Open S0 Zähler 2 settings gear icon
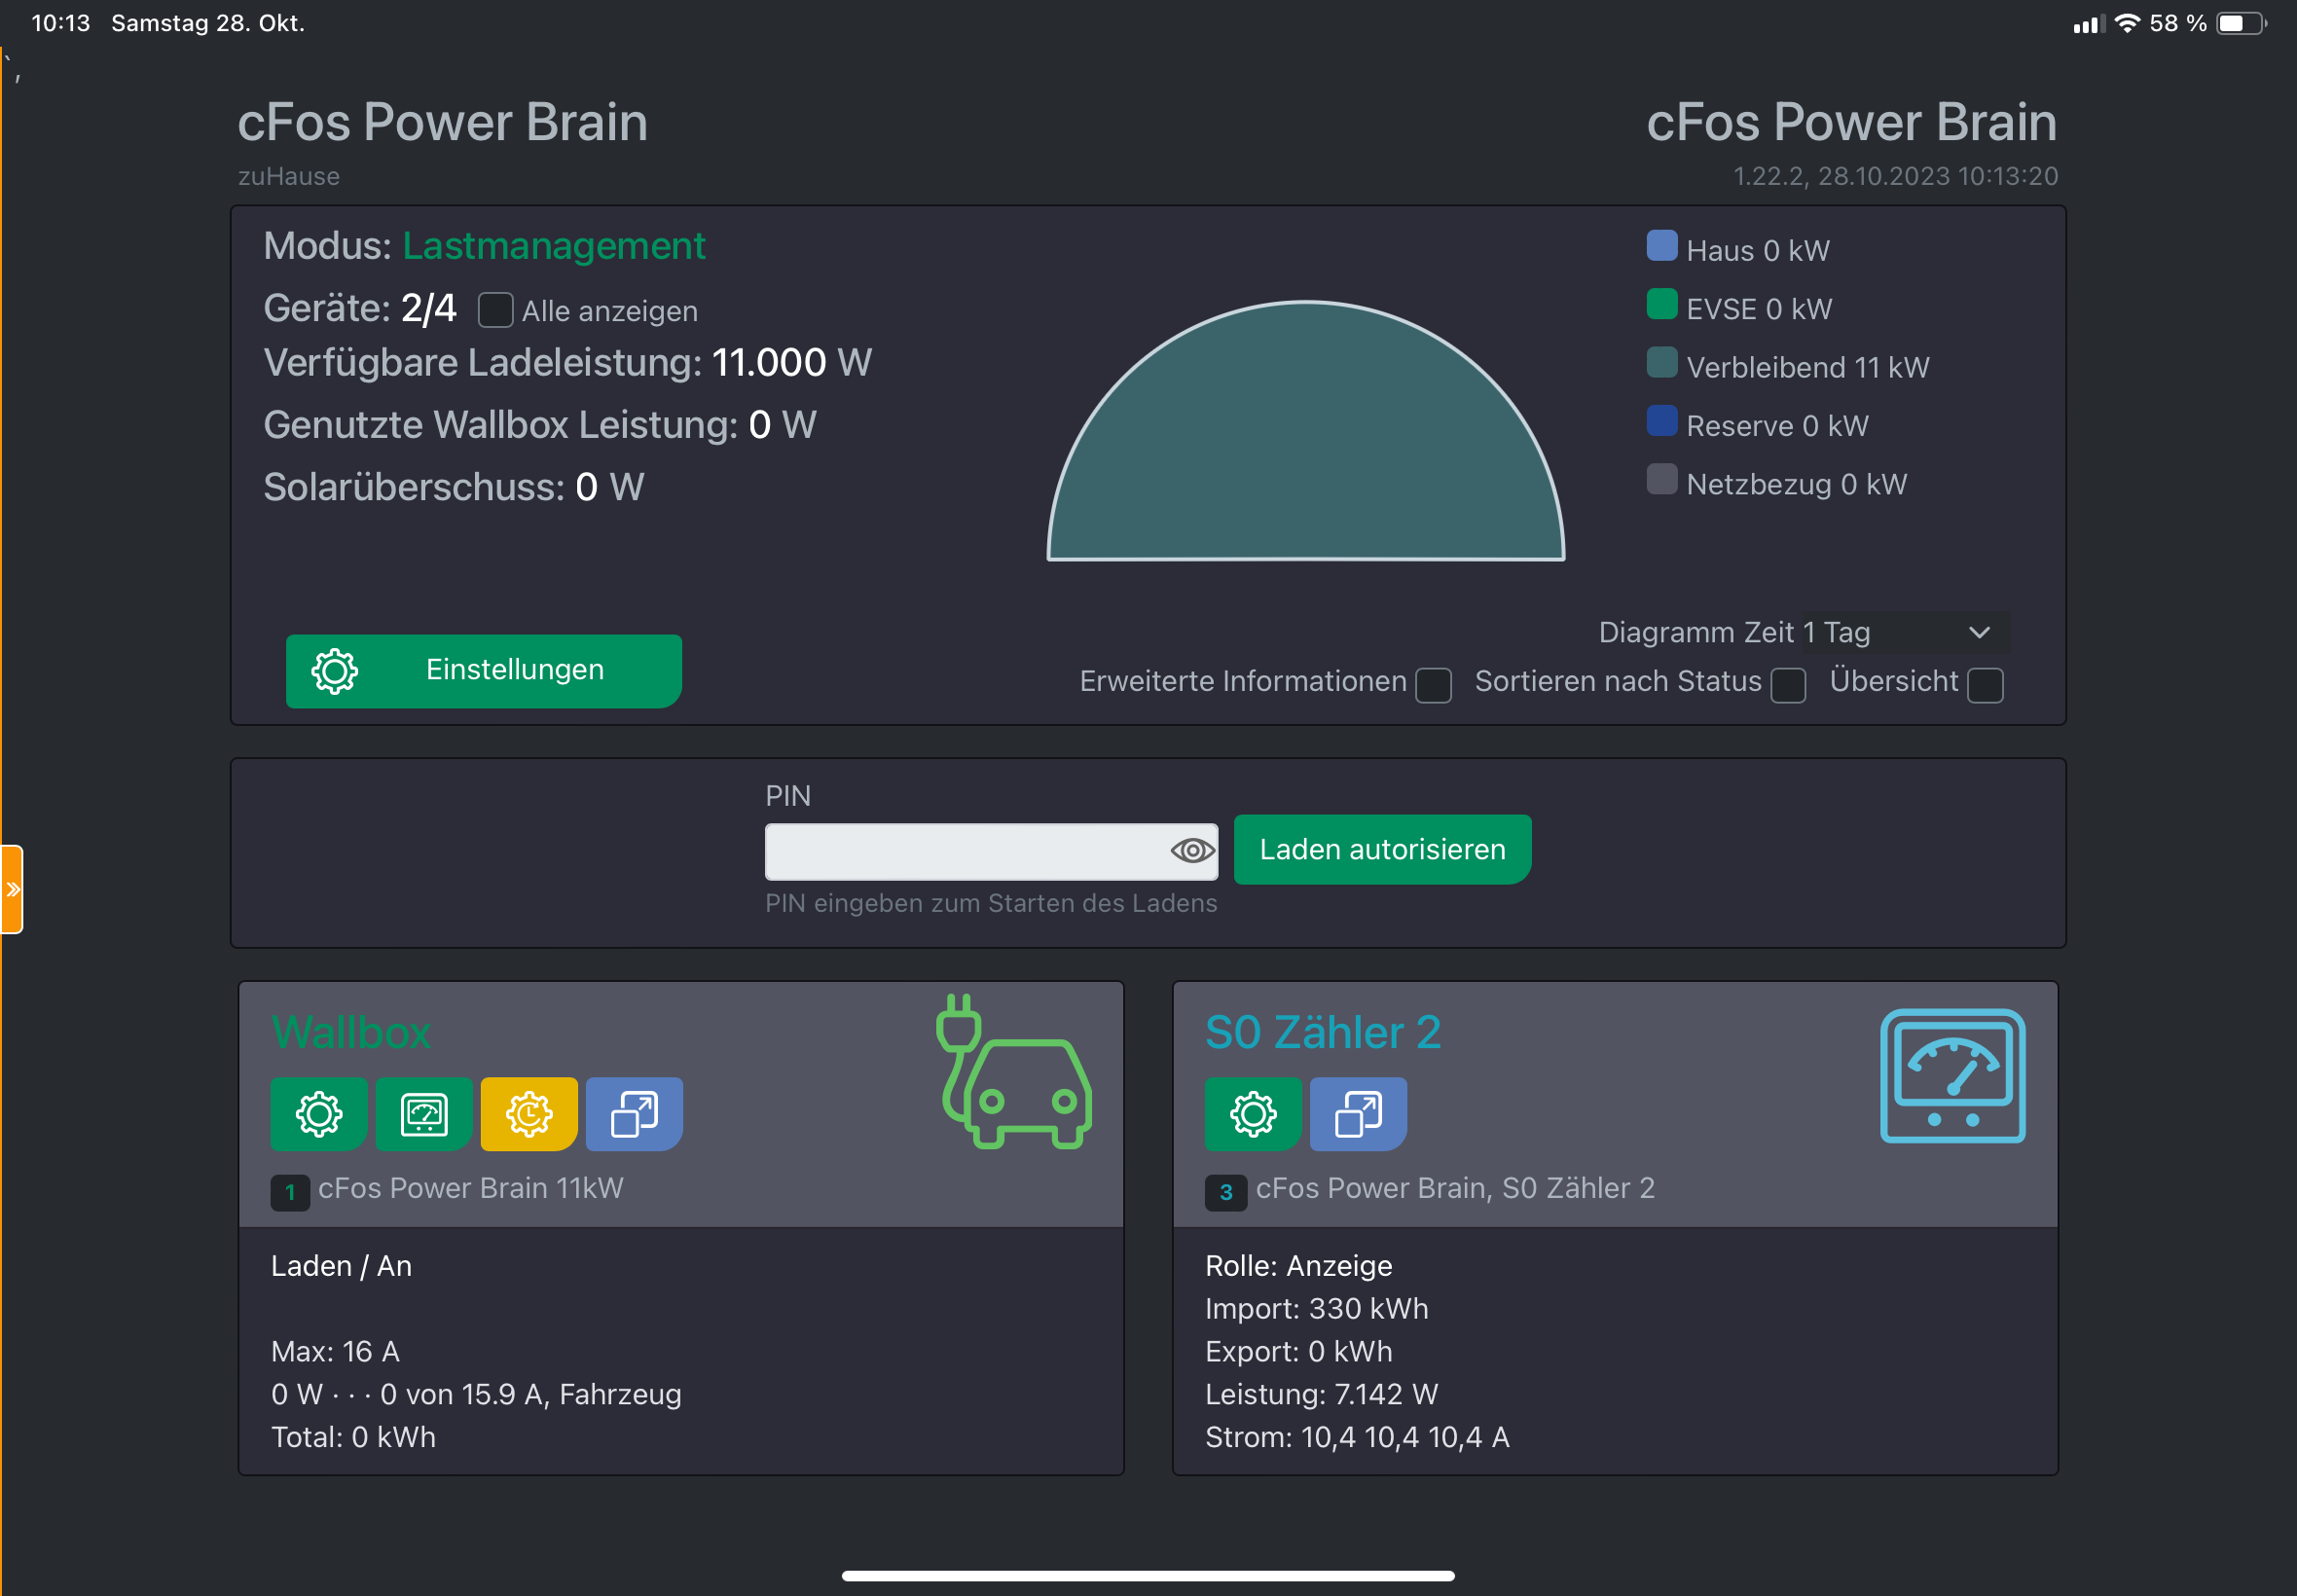This screenshot has height=1596, width=2297. (1253, 1114)
